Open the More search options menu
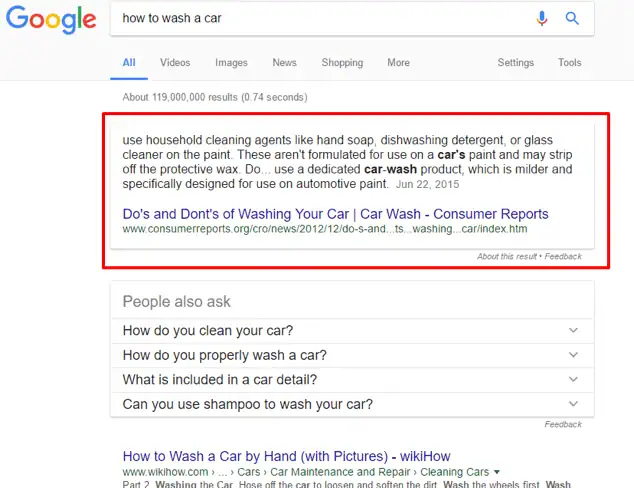Image resolution: width=634 pixels, height=488 pixels. pyautogui.click(x=398, y=63)
